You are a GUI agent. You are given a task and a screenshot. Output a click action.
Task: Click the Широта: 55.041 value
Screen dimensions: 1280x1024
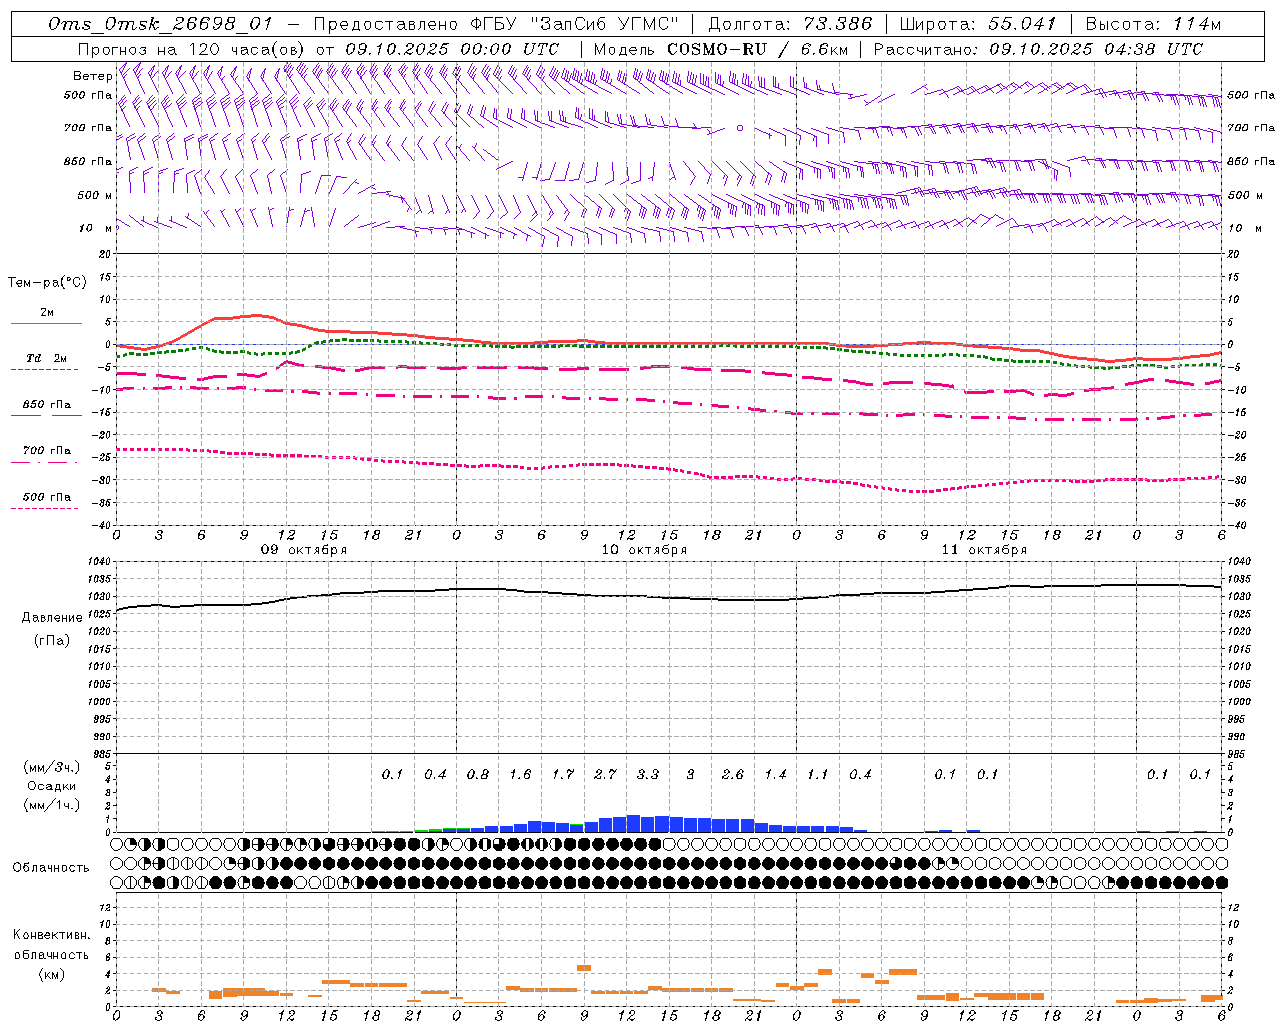coord(977,24)
